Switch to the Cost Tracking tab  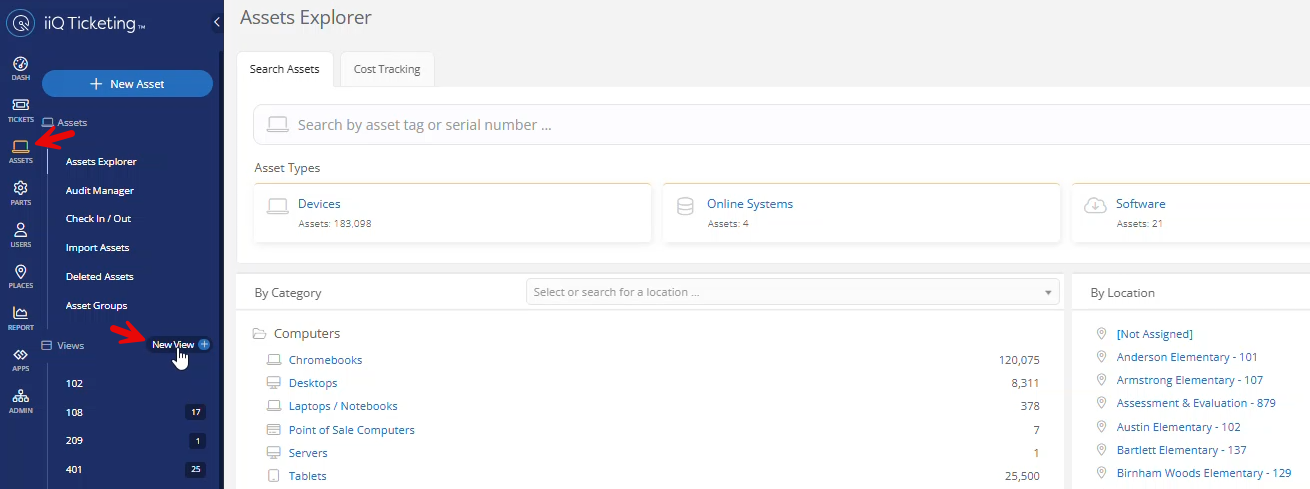387,70
